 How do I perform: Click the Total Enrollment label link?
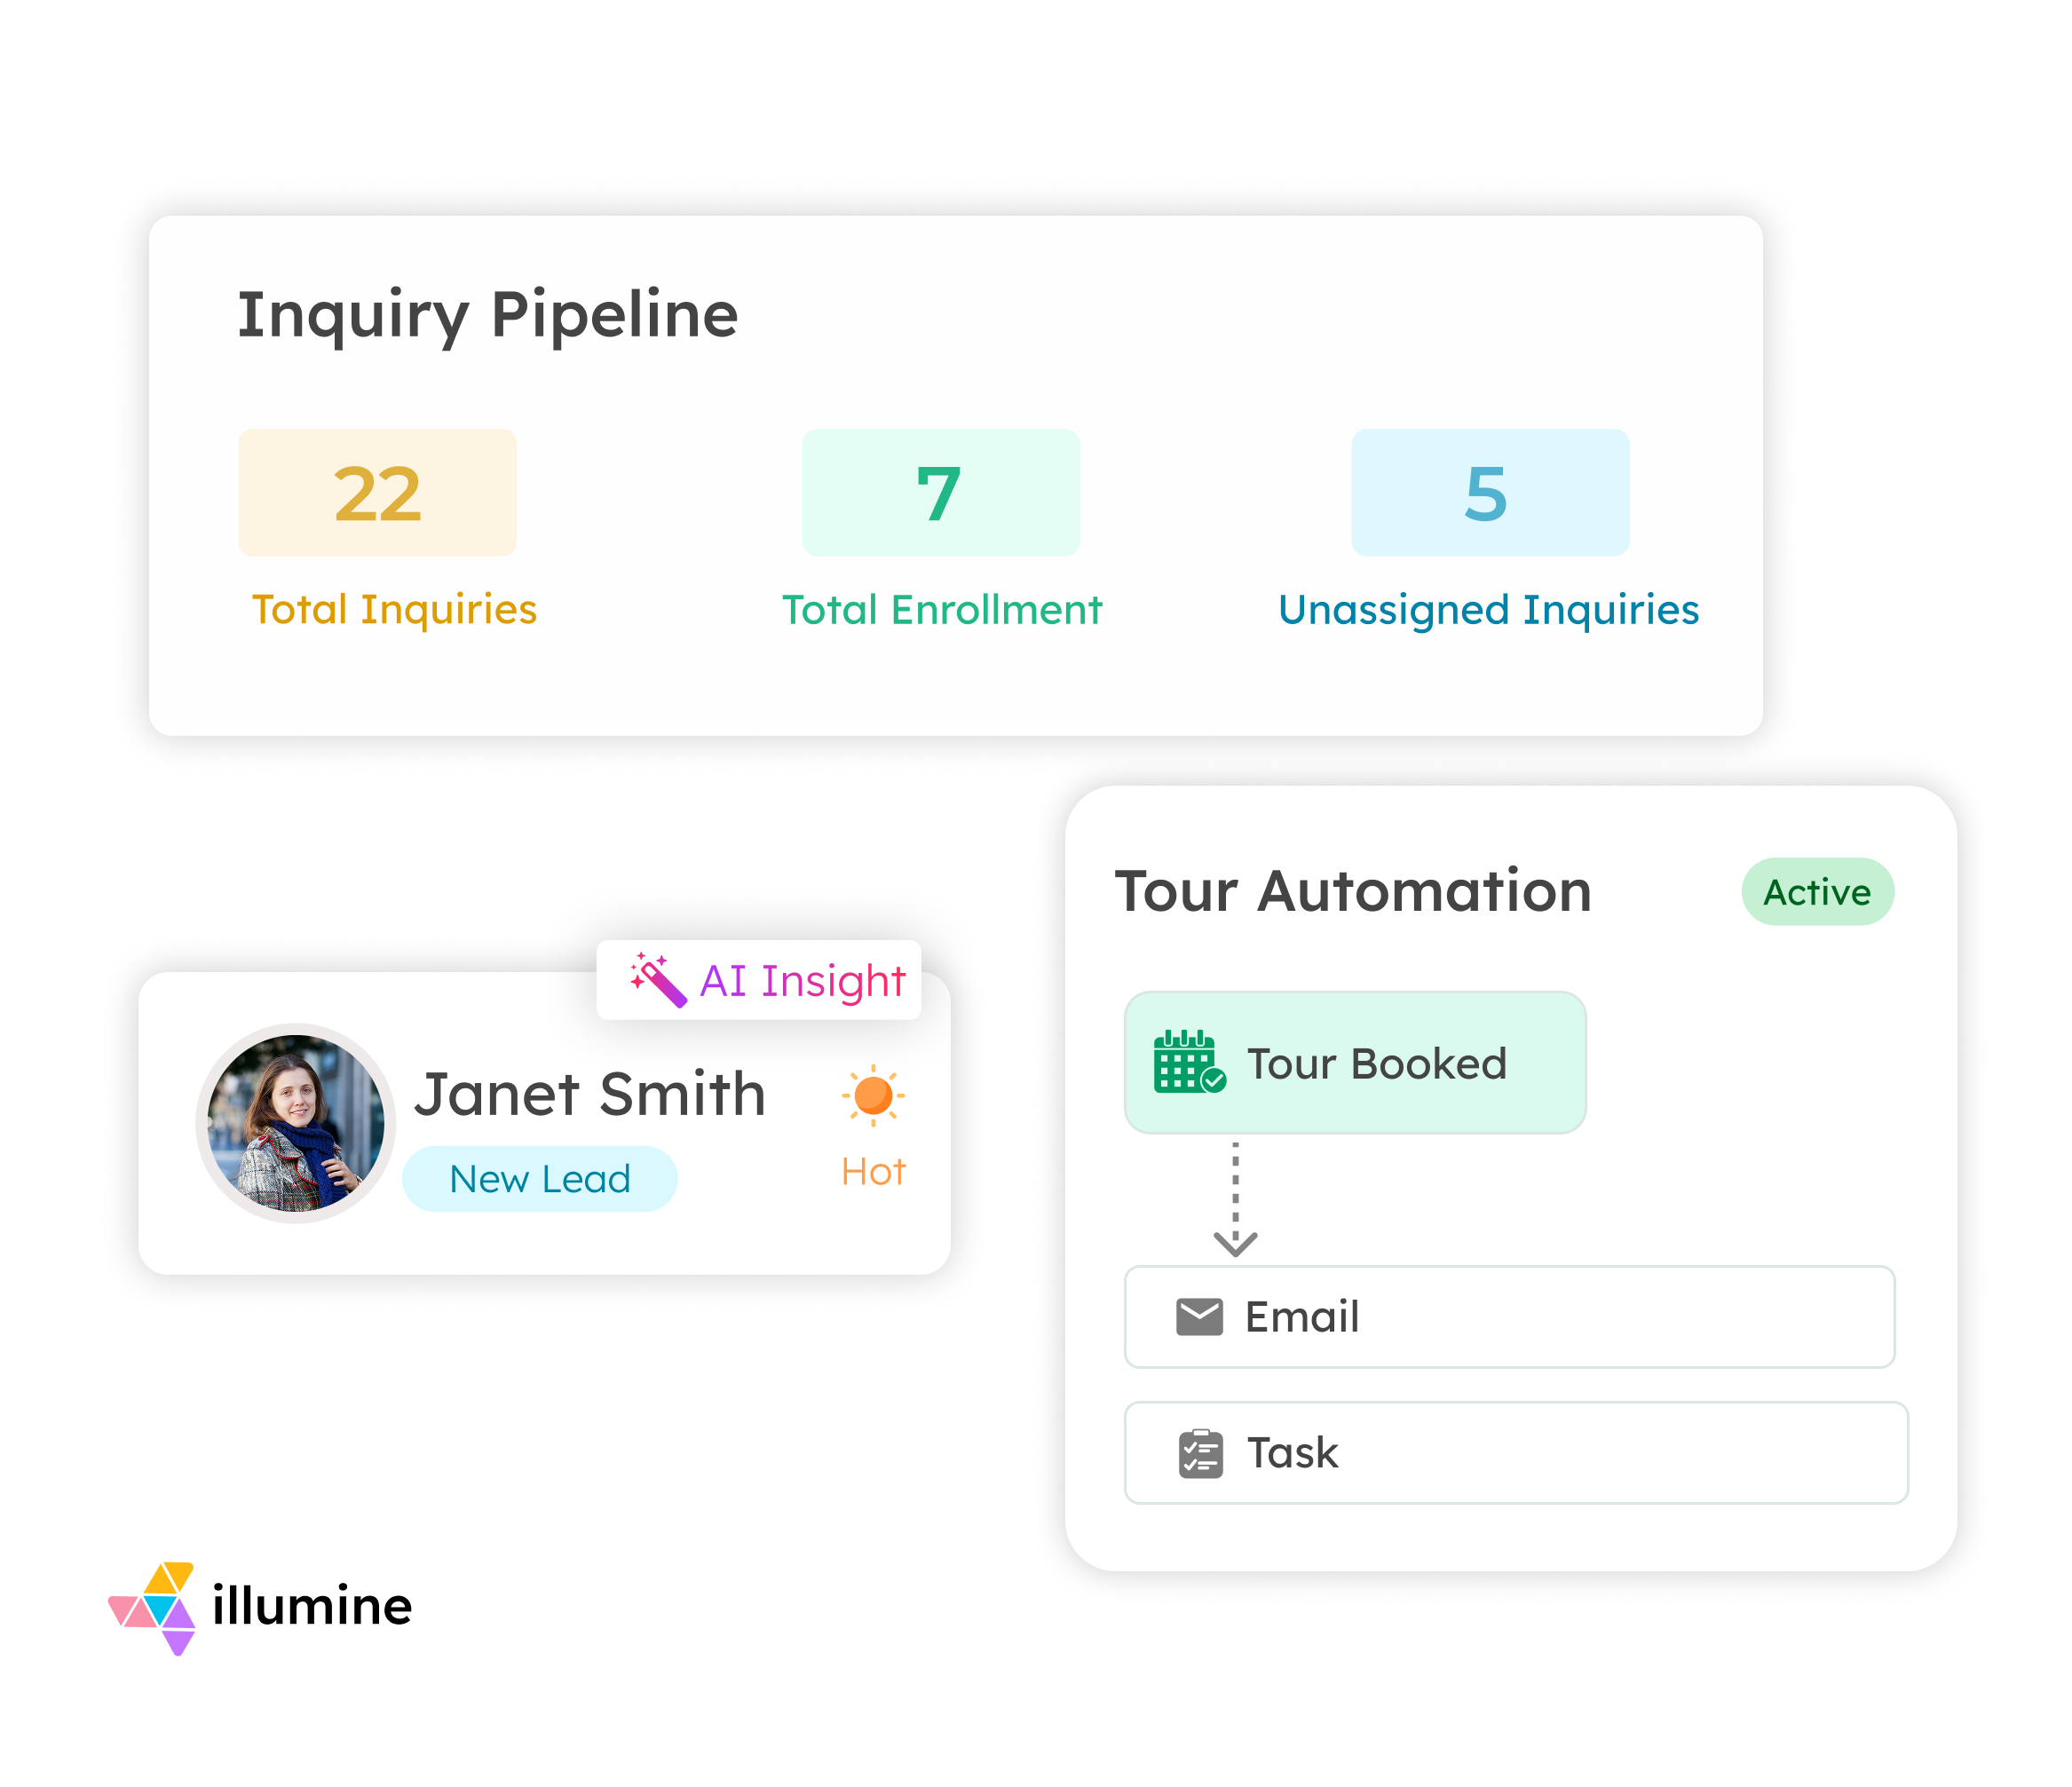[x=941, y=610]
